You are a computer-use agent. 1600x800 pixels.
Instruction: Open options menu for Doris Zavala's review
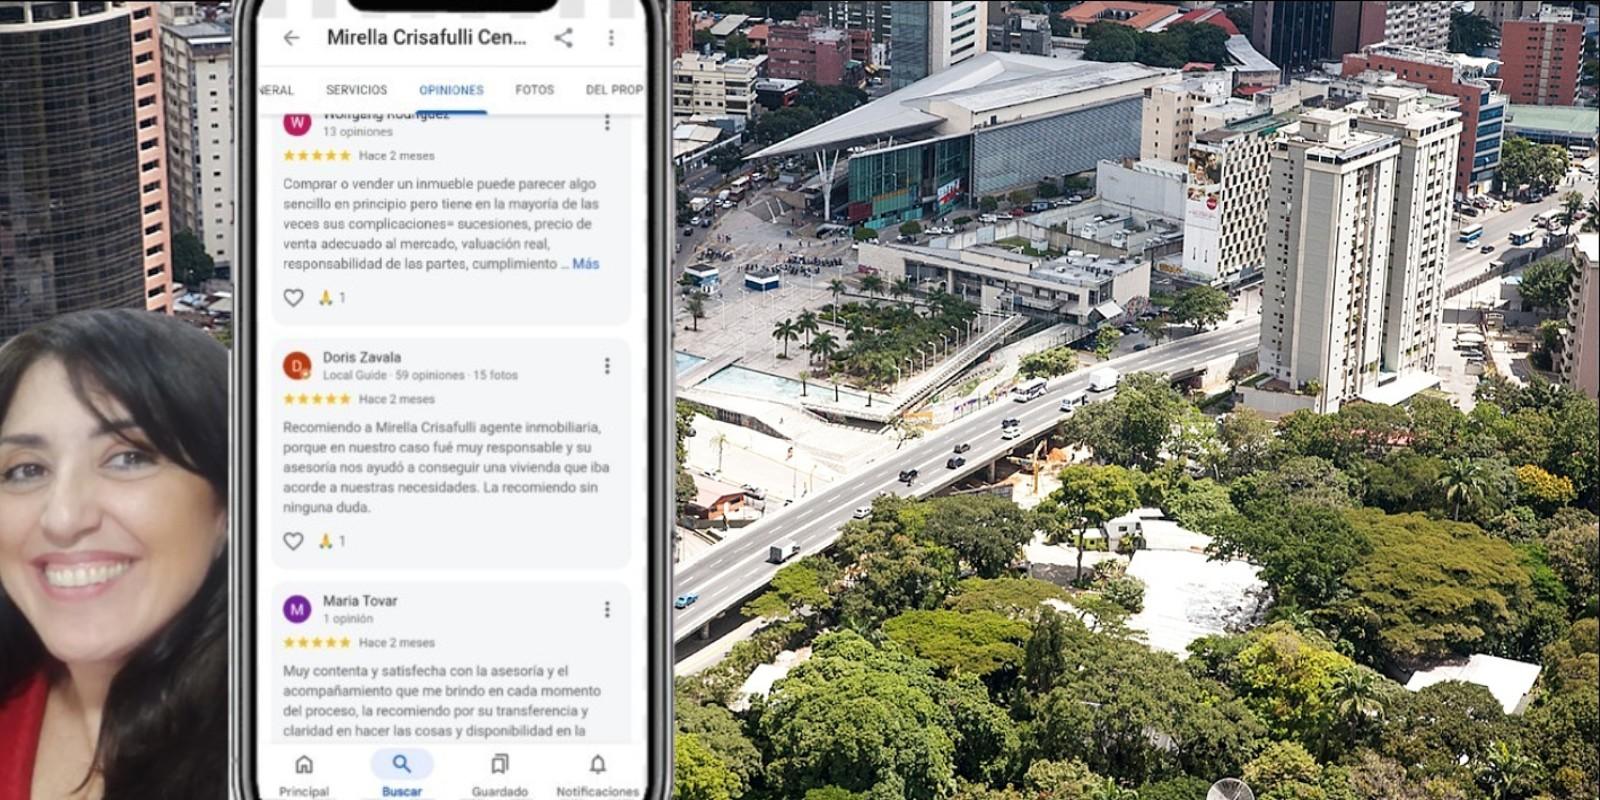(607, 366)
